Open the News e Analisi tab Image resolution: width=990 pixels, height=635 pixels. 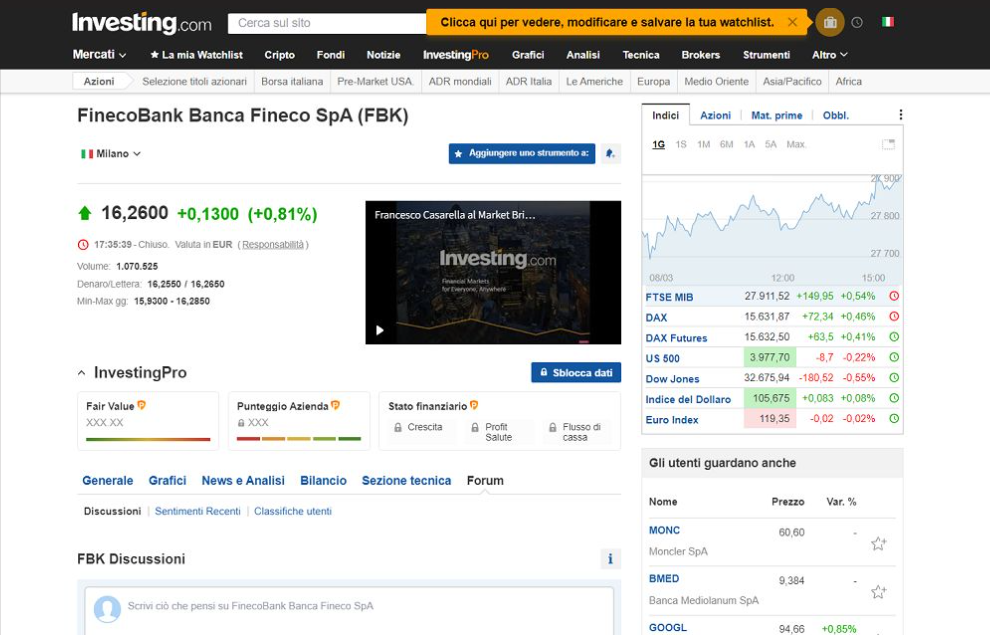[x=243, y=480]
